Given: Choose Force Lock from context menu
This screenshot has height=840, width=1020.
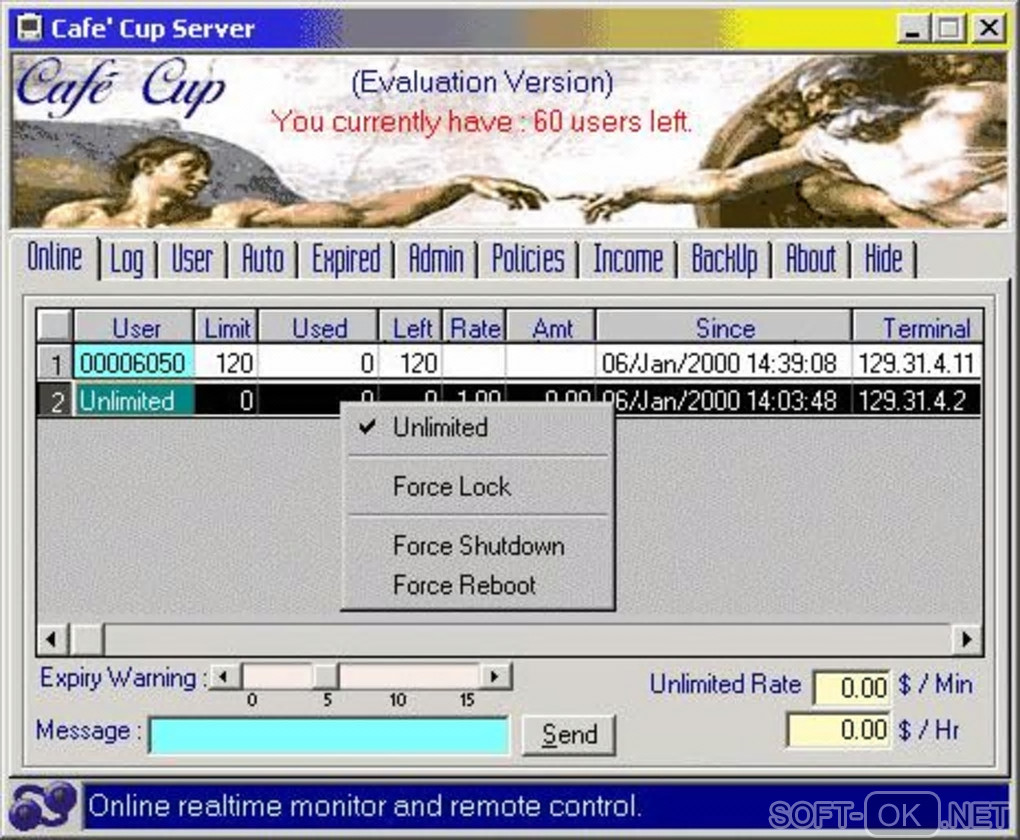Looking at the screenshot, I should (x=478, y=487).
